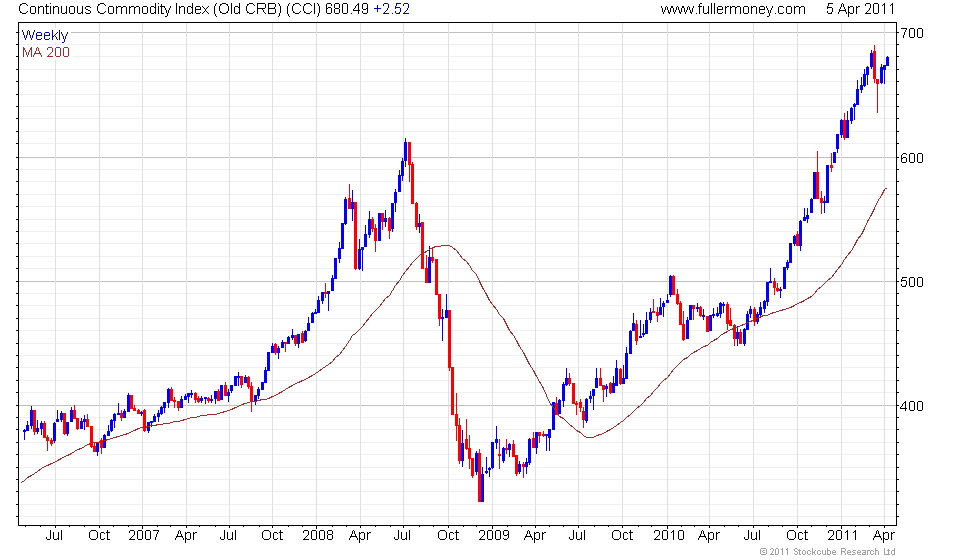Click the 'Oct' x-axis label just before 2007
Screen dimensions: 980x560
(99, 535)
